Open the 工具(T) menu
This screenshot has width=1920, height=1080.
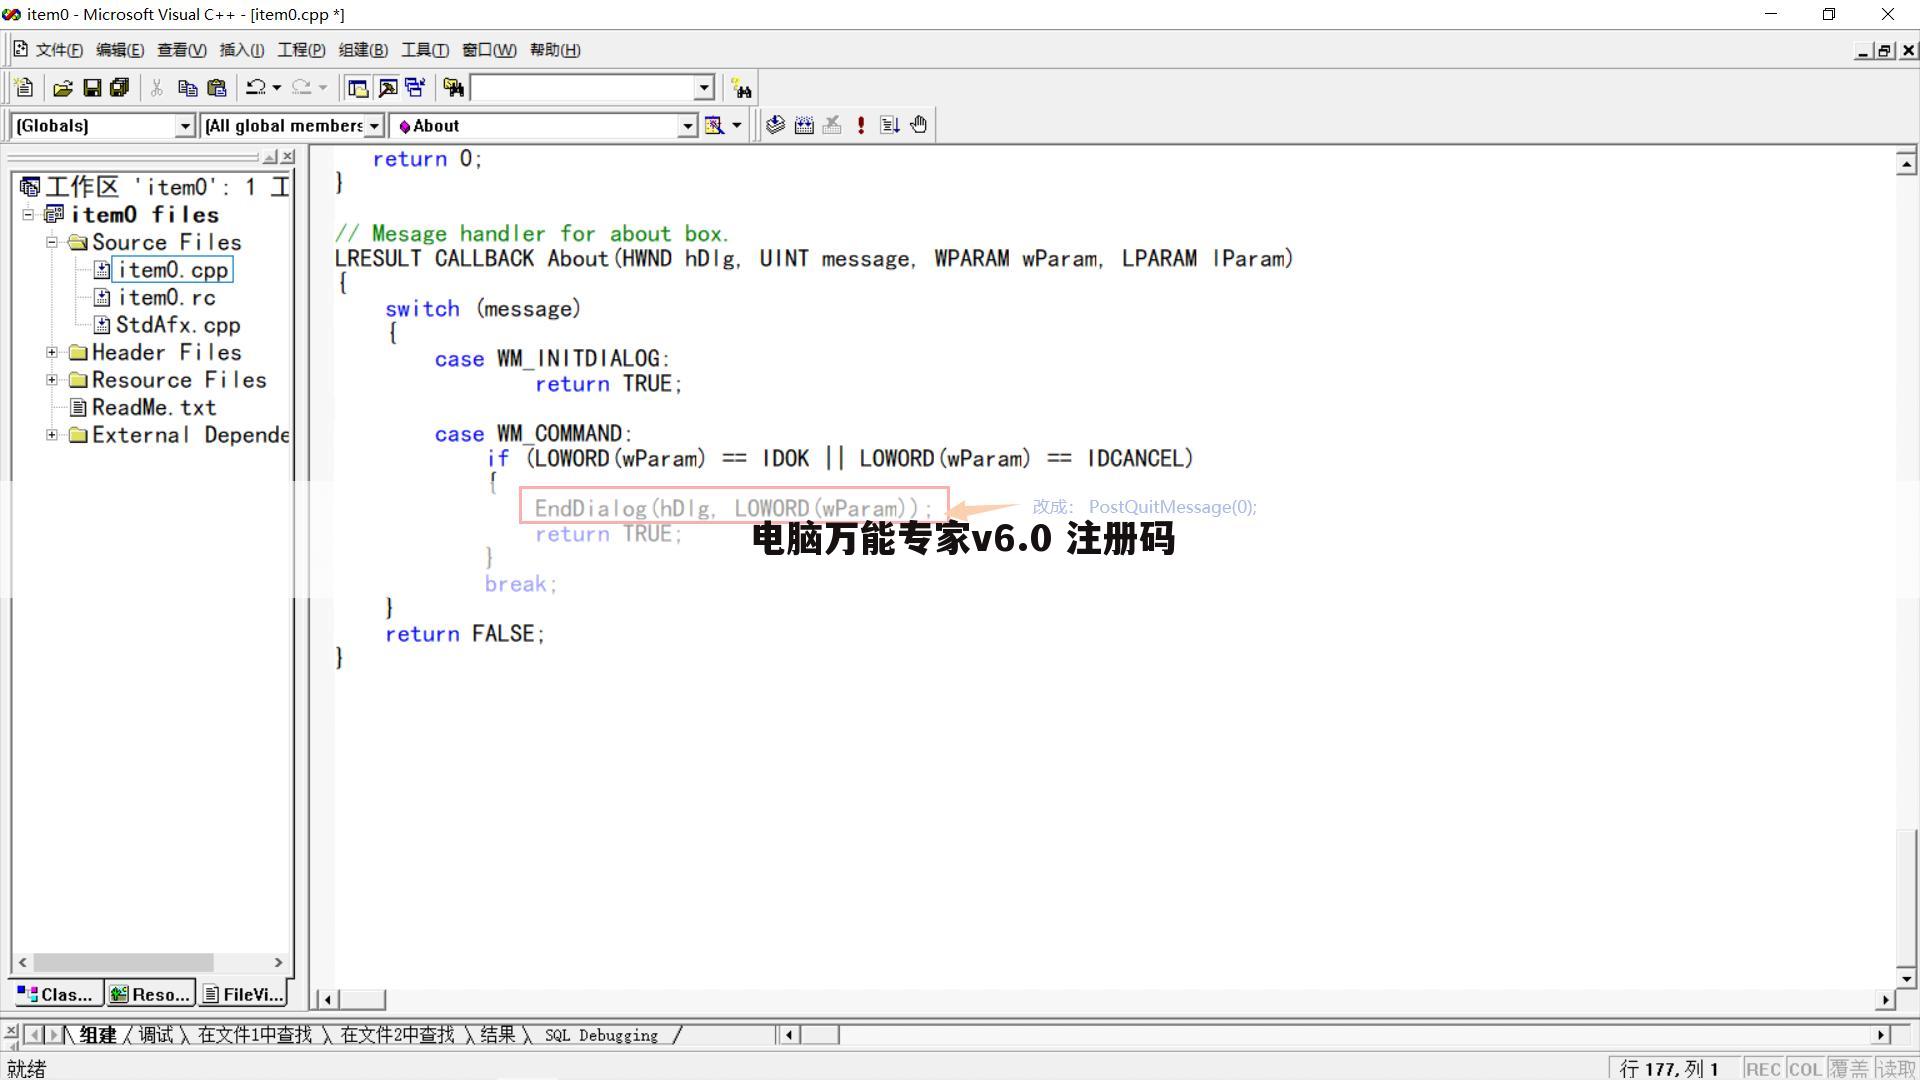pos(424,50)
